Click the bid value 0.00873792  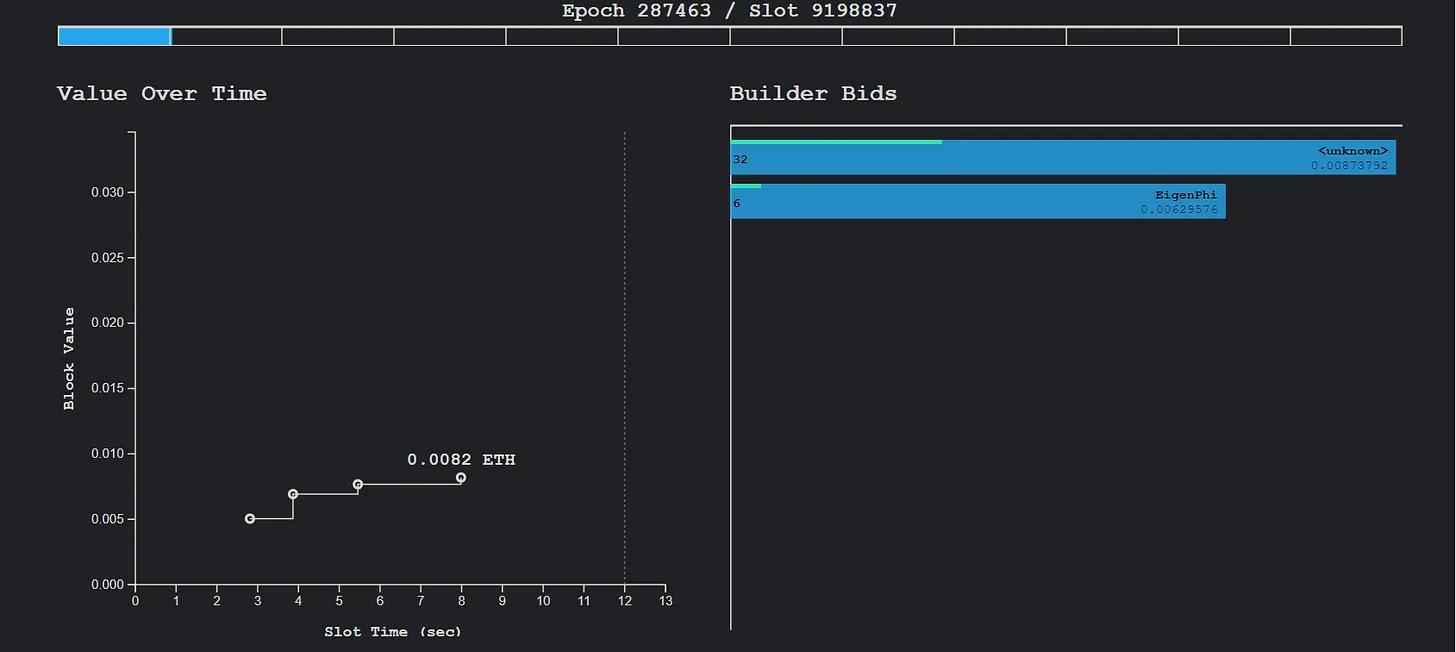tap(1349, 166)
